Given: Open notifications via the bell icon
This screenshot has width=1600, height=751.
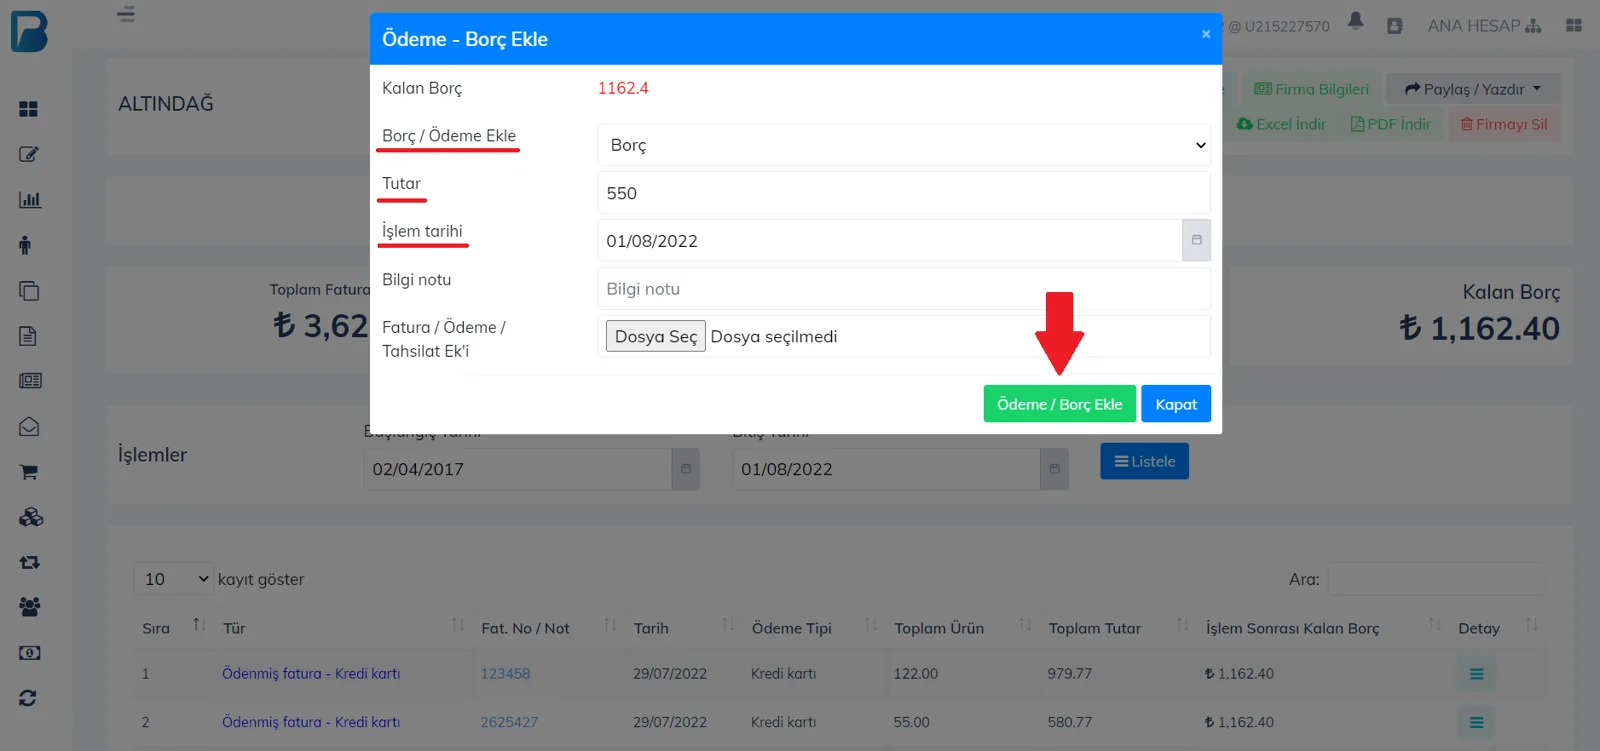Looking at the screenshot, I should (x=1356, y=22).
